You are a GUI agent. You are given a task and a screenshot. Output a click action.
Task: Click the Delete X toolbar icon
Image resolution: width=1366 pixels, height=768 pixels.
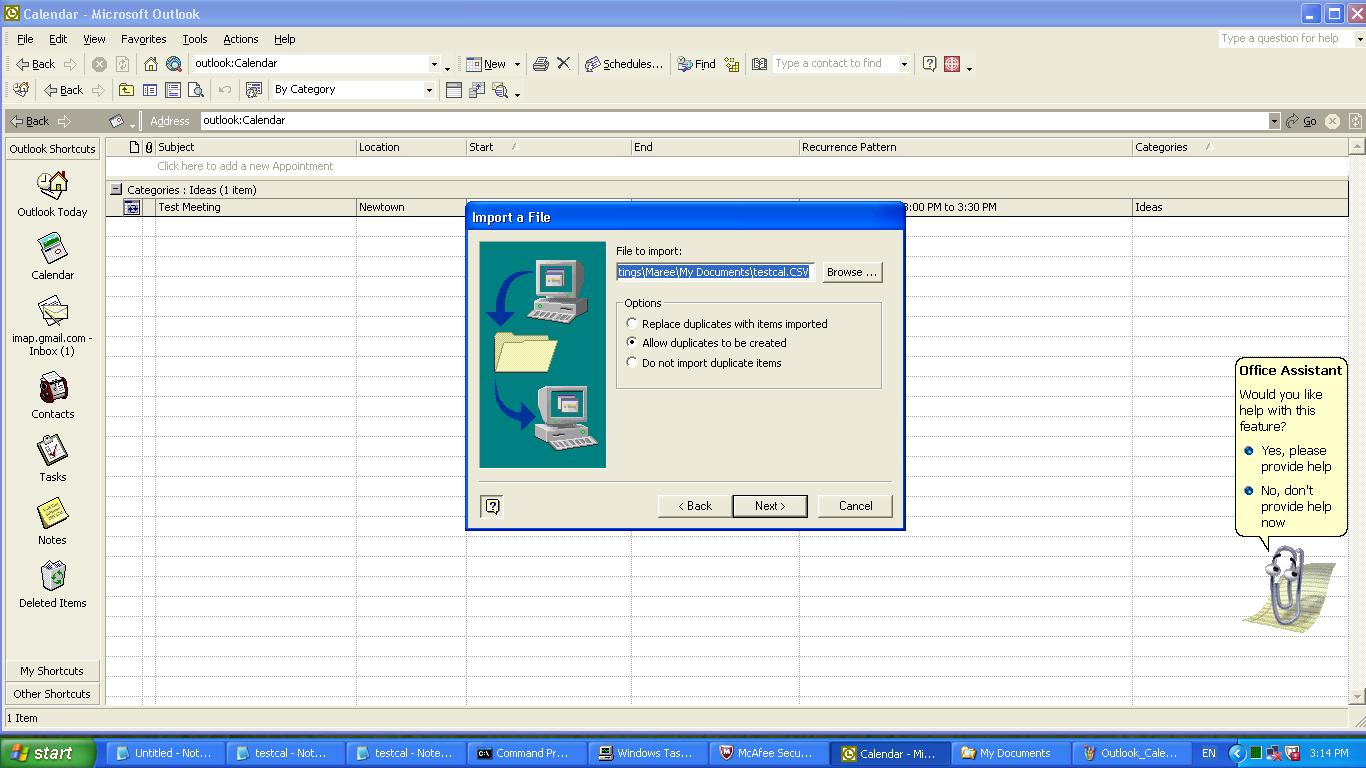[564, 64]
